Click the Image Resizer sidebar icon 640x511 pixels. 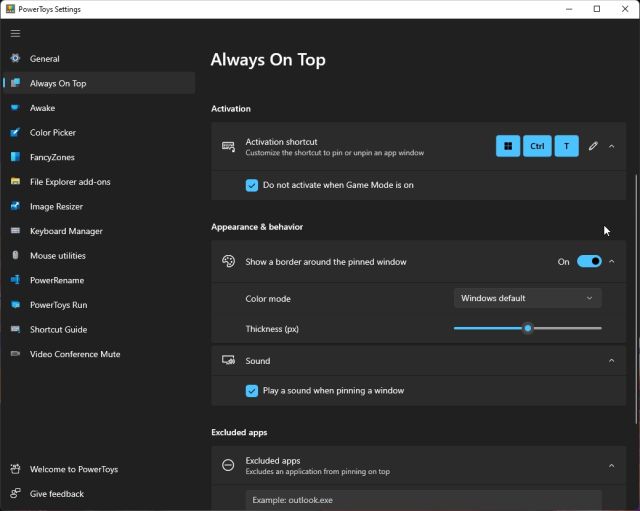[x=15, y=206]
